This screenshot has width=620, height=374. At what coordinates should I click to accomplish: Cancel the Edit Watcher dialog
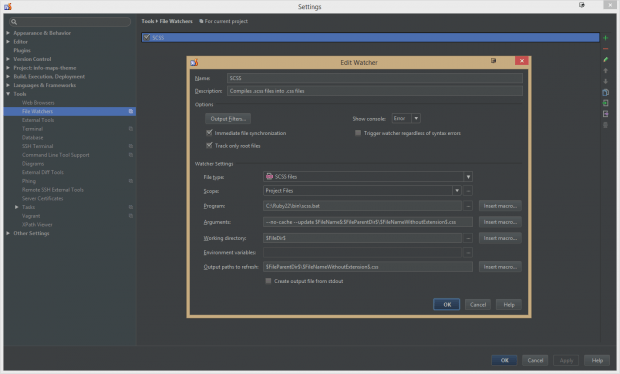[478, 304]
